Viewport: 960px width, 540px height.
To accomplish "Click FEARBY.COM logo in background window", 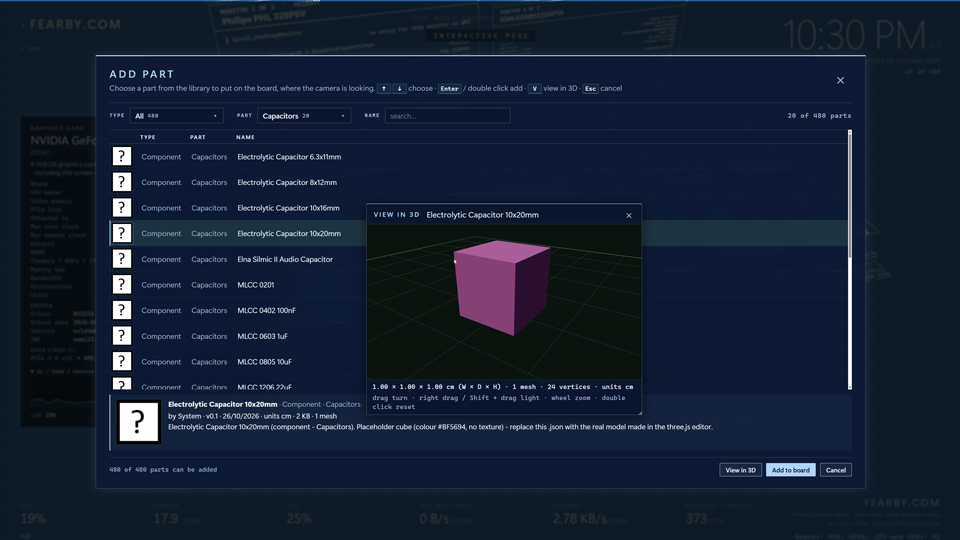I will (x=75, y=24).
